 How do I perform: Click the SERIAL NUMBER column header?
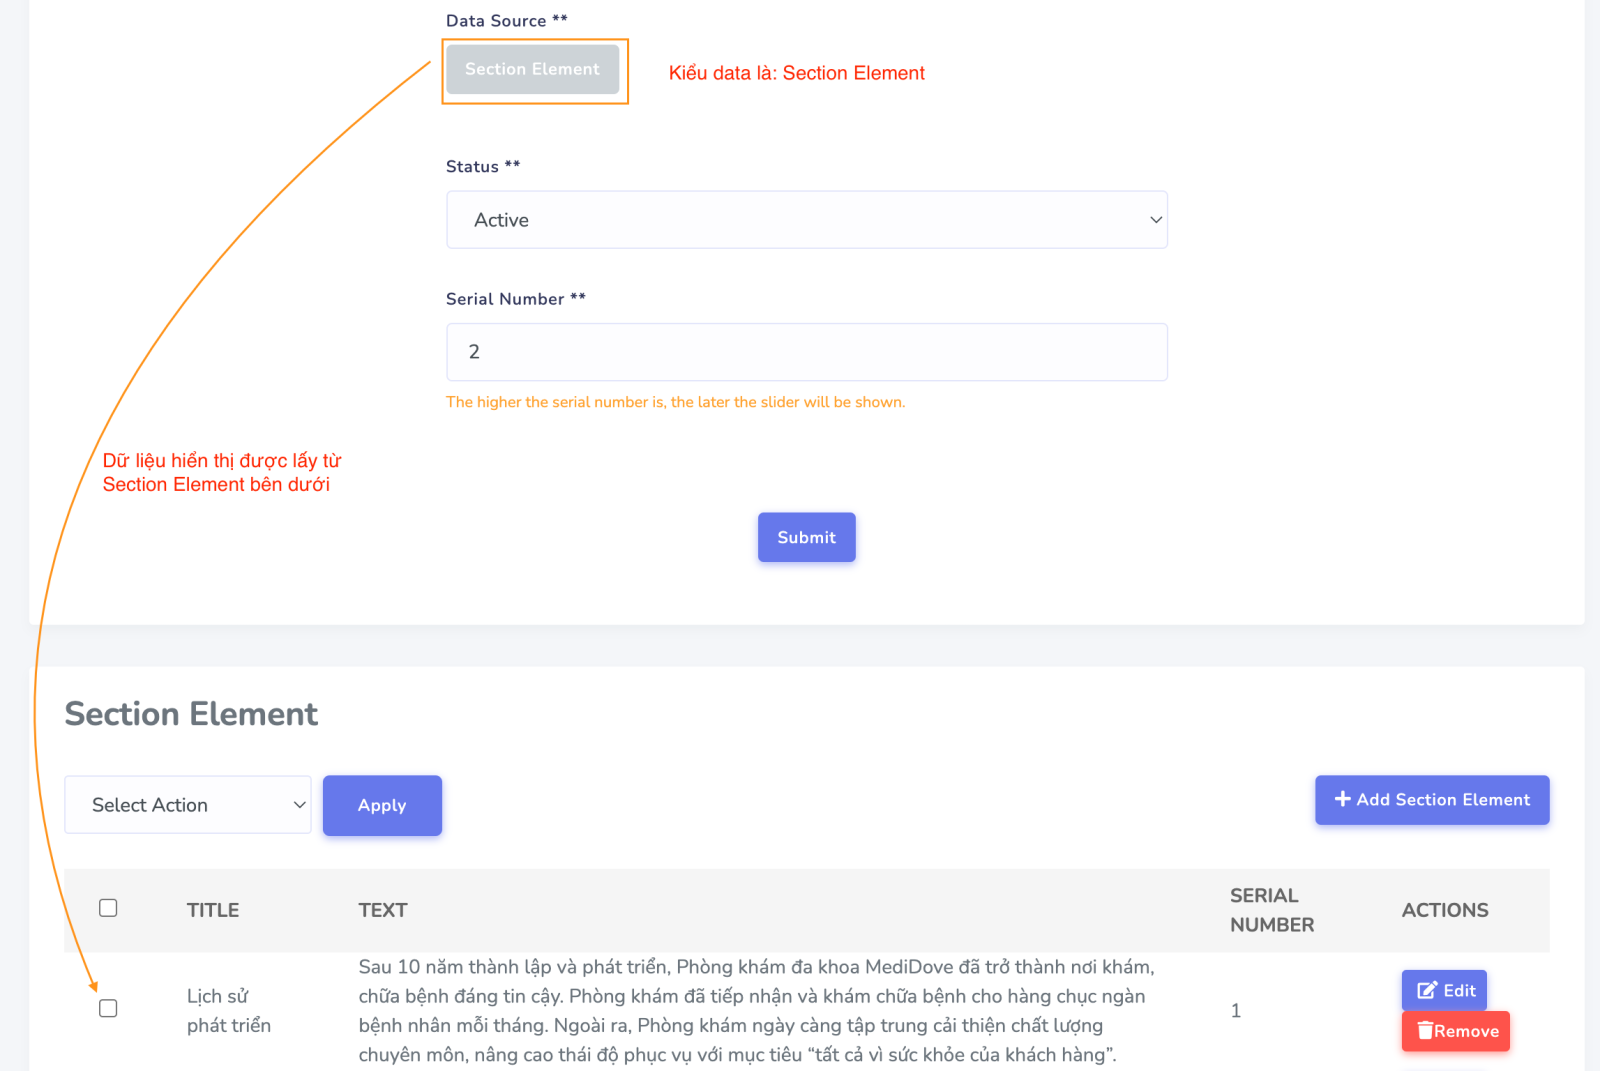(x=1271, y=910)
